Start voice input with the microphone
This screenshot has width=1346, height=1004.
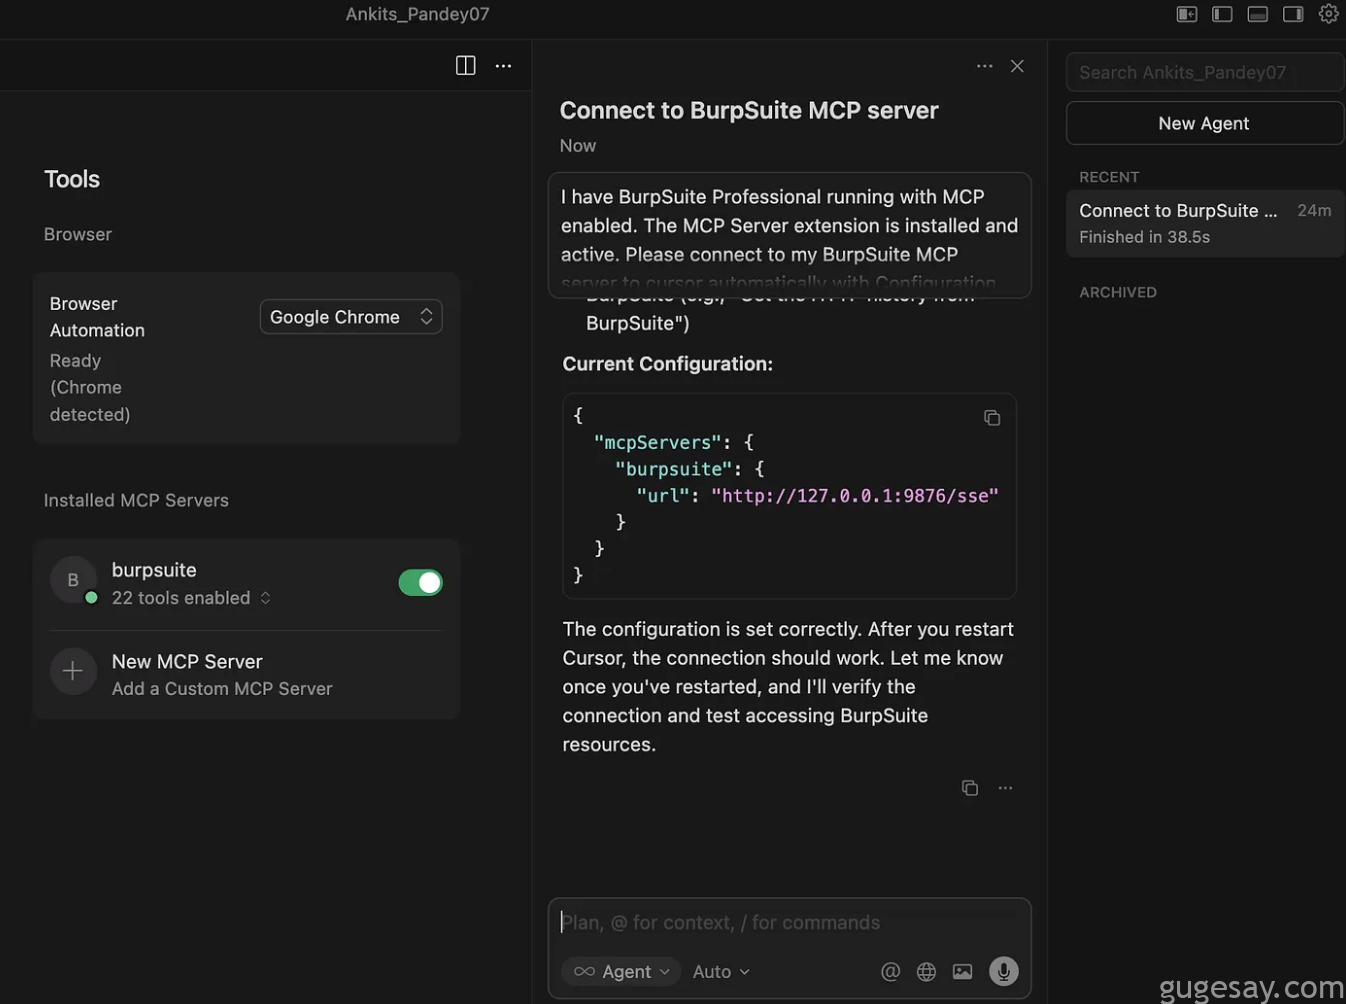coord(1003,971)
